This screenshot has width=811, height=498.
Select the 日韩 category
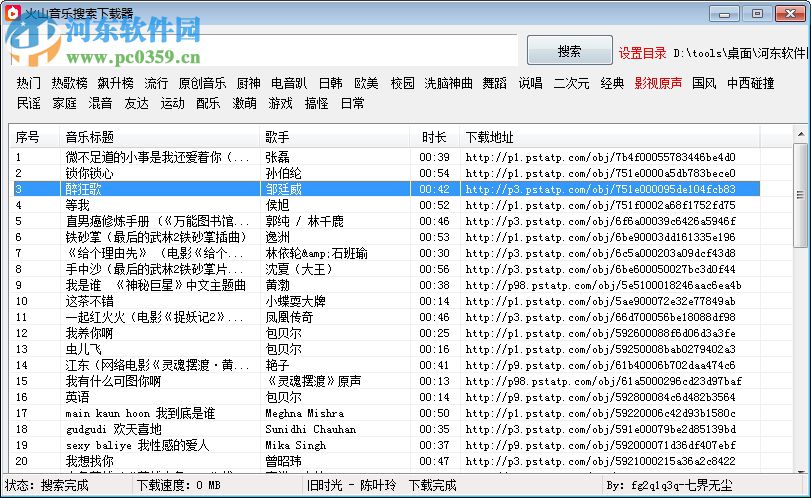[331, 83]
